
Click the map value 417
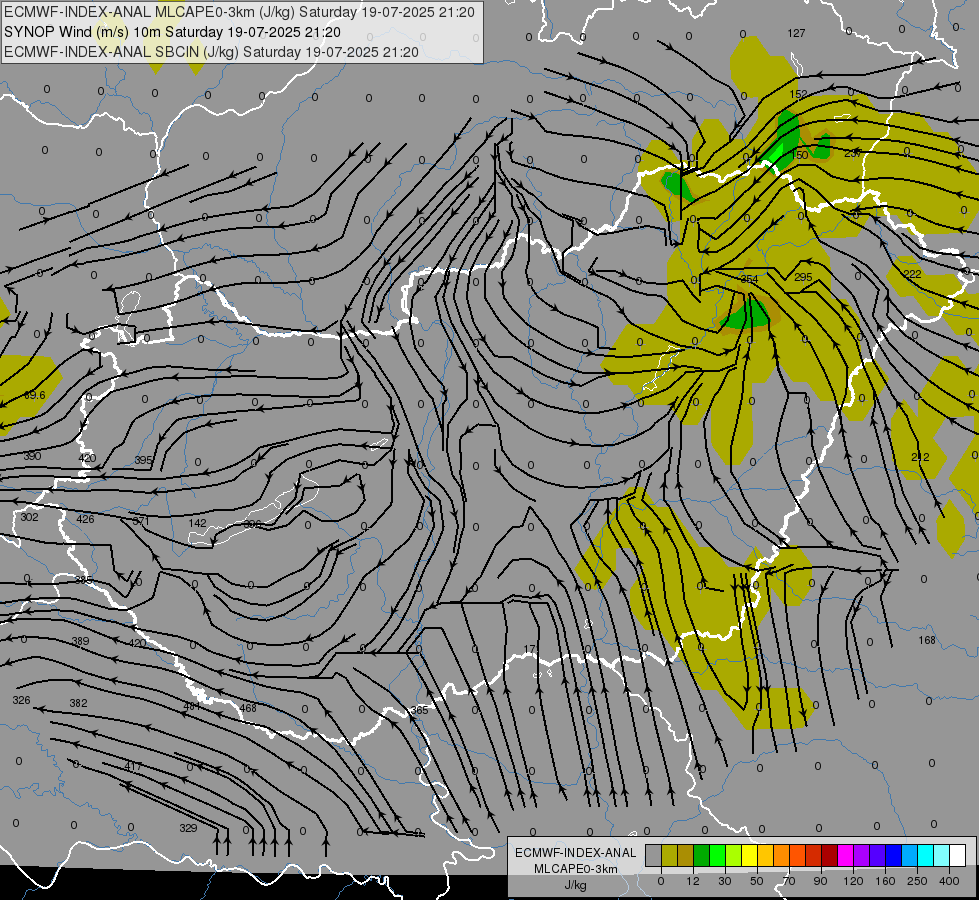132,766
